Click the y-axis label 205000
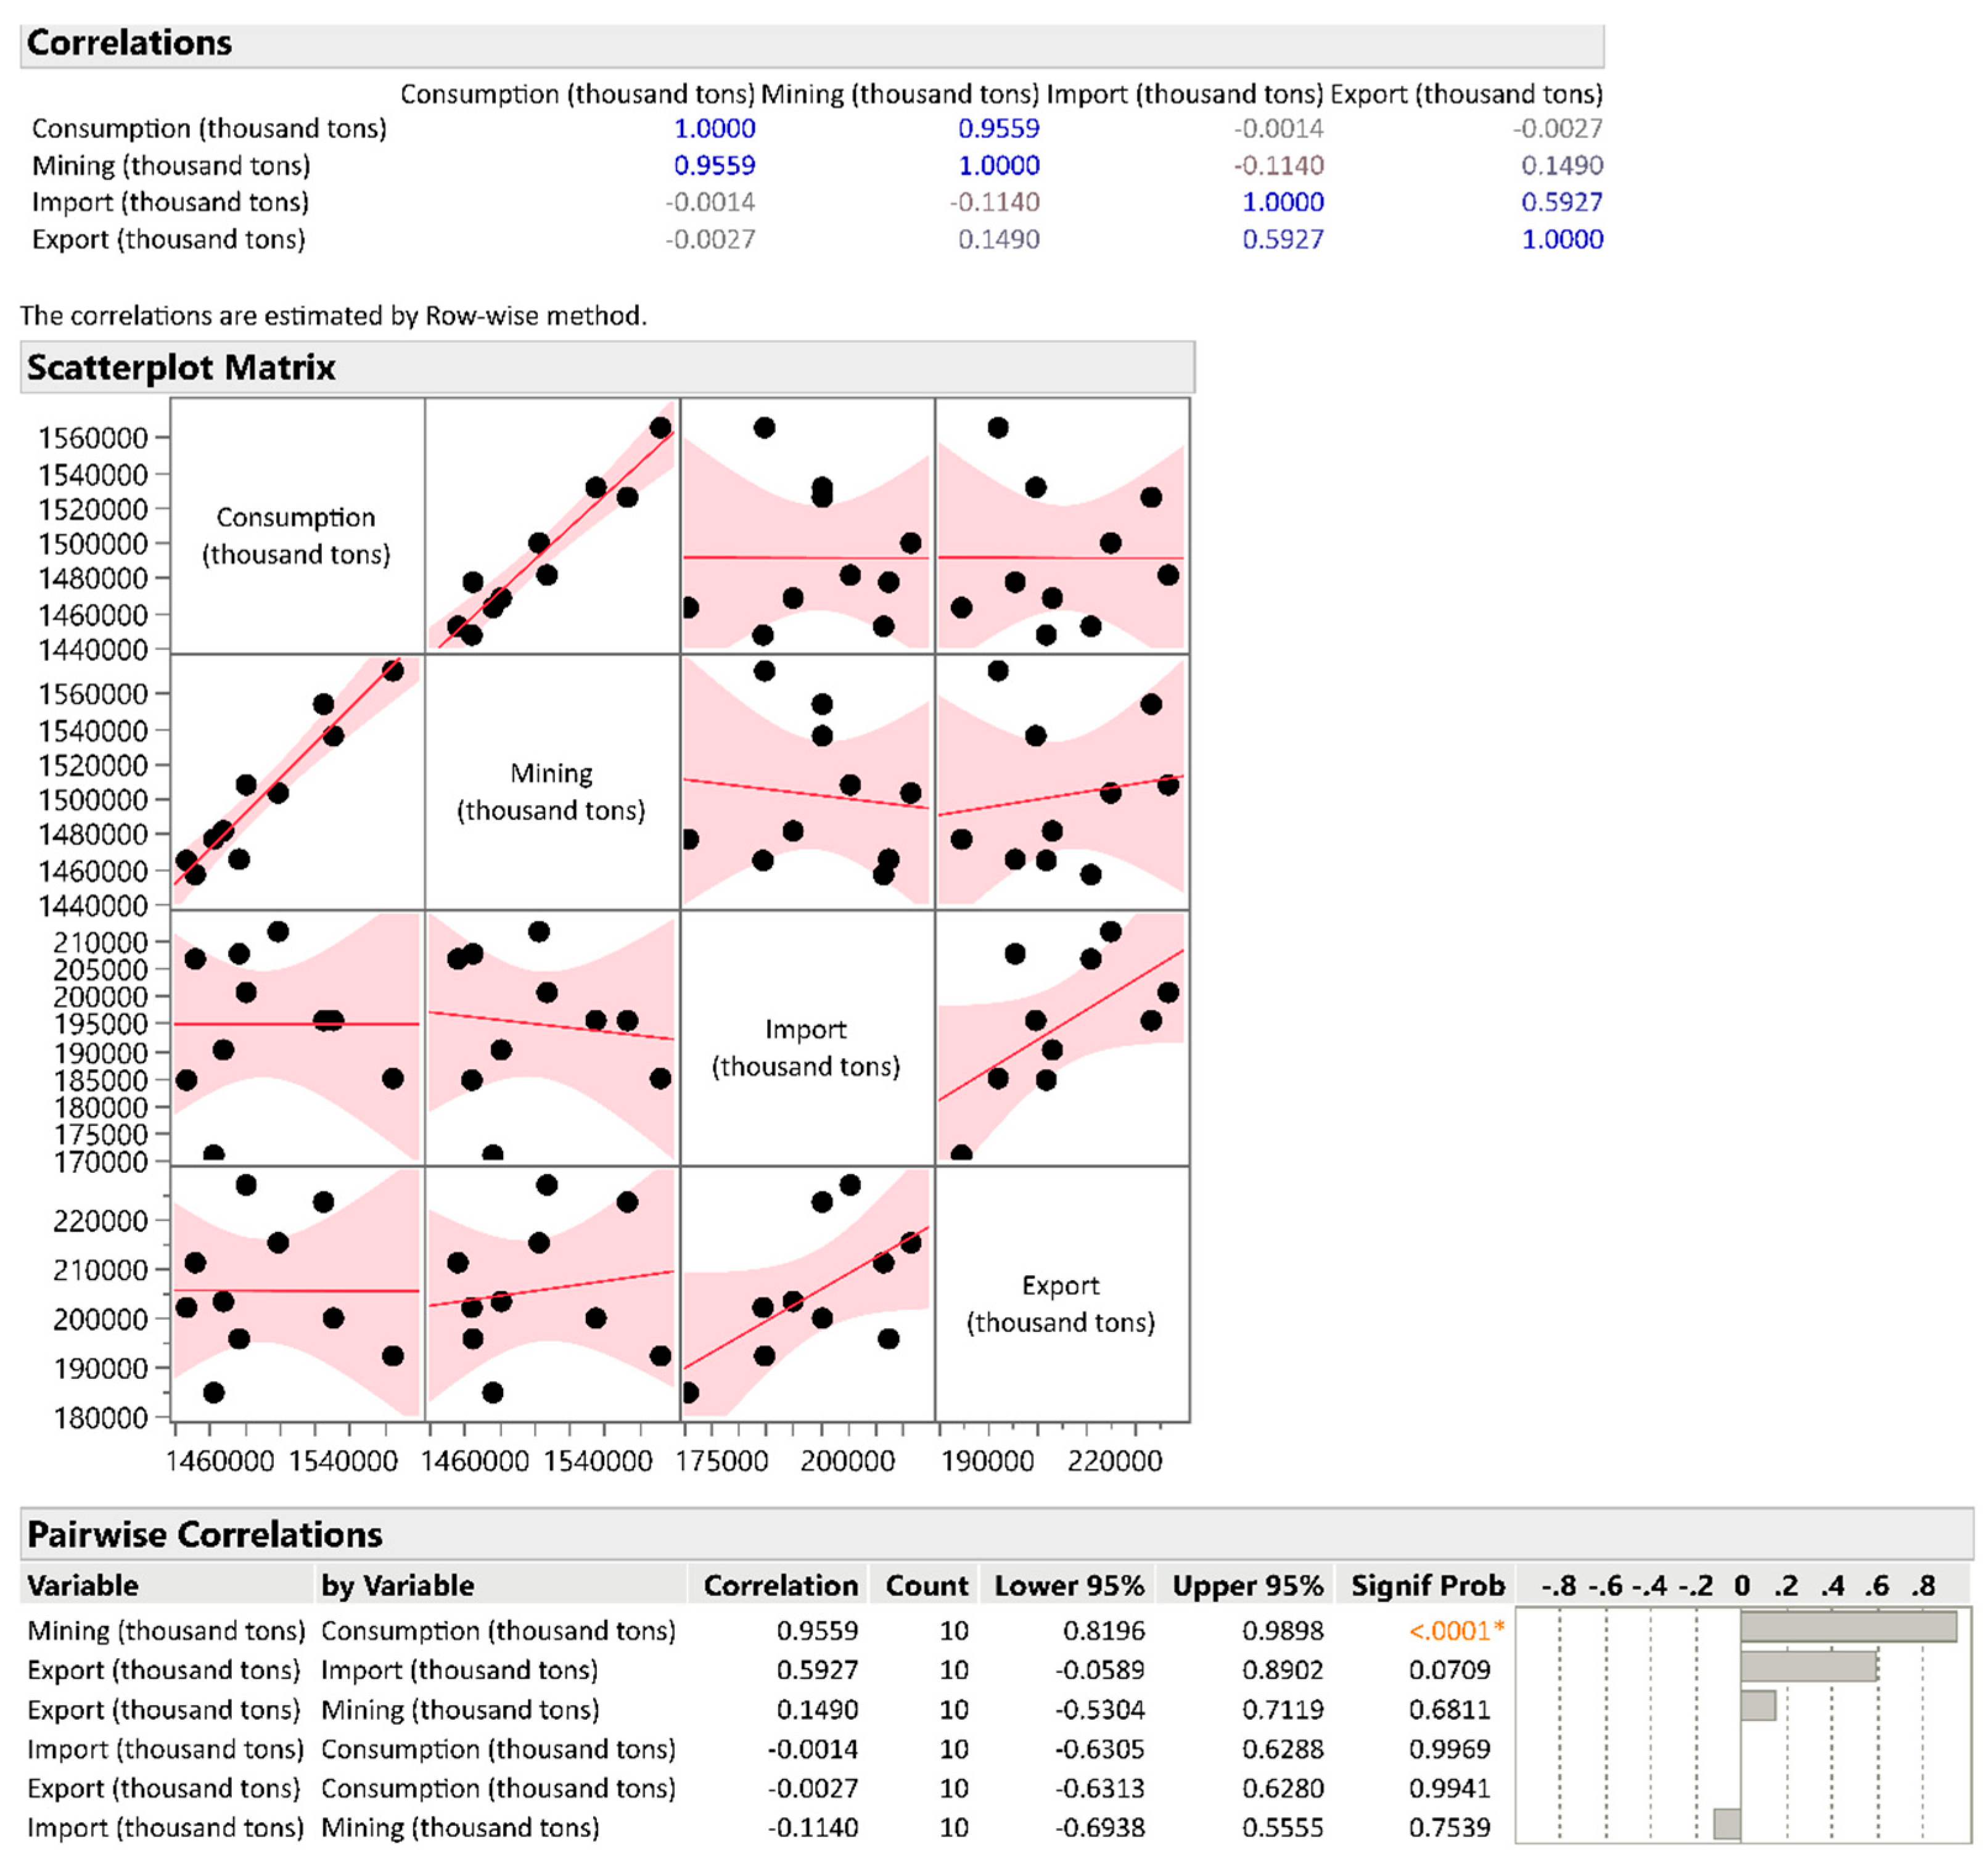This screenshot has height=1861, width=1988. 100,970
